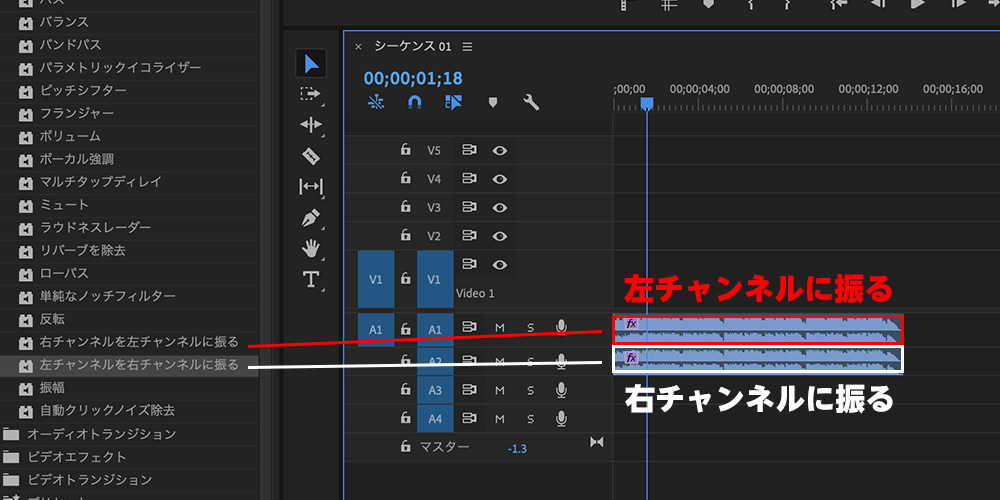Hide track V3 output with eye

pos(500,207)
